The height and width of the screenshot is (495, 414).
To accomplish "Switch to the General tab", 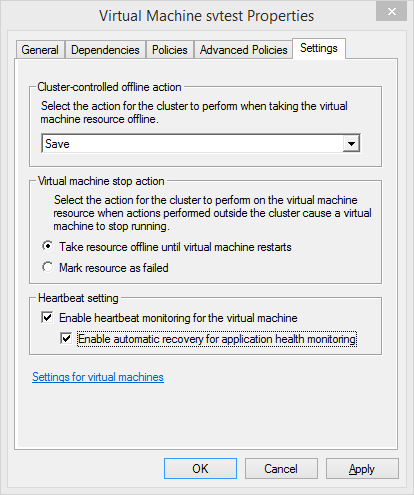I will point(40,50).
